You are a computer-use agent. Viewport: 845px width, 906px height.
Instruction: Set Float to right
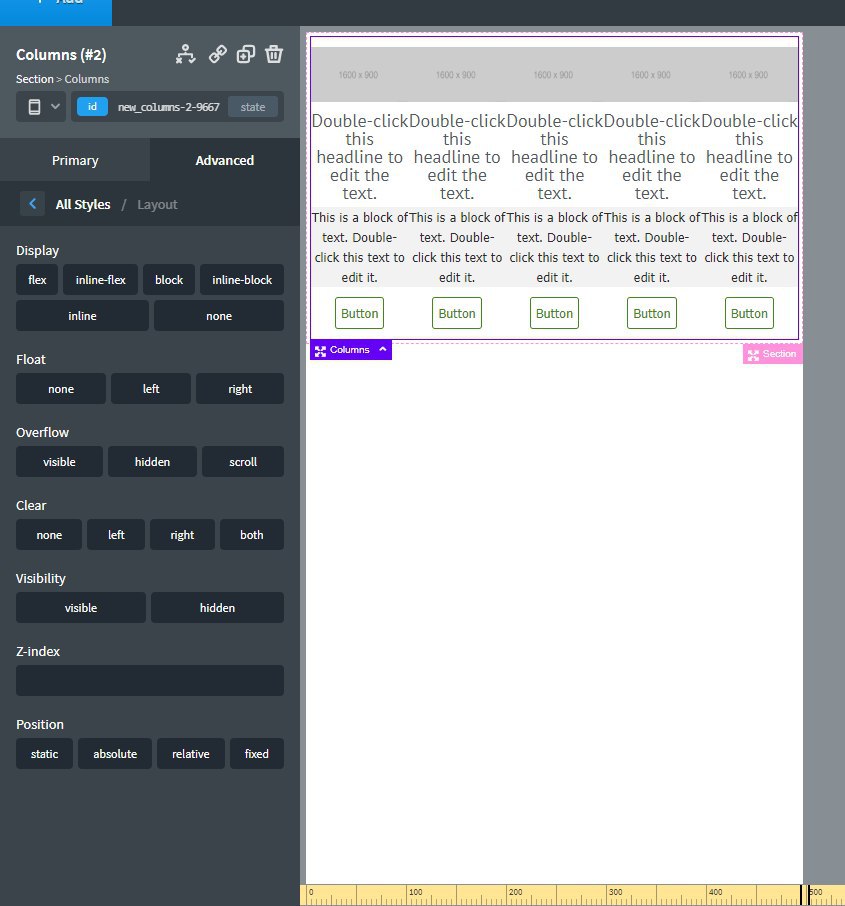tap(240, 389)
